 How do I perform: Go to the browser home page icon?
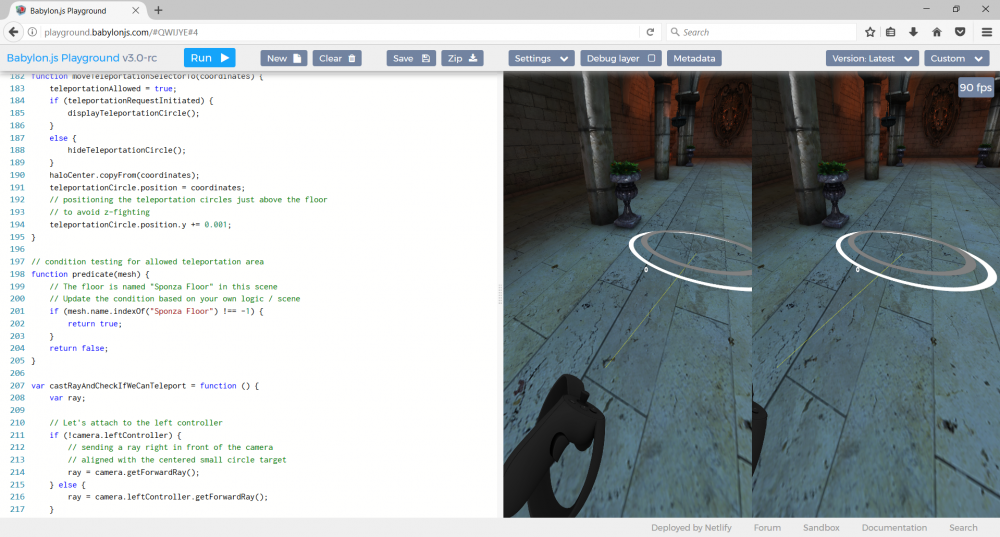pyautogui.click(x=937, y=32)
